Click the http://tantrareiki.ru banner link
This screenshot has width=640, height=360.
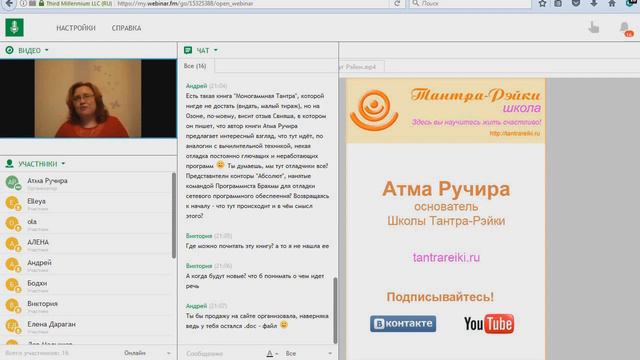(515, 133)
